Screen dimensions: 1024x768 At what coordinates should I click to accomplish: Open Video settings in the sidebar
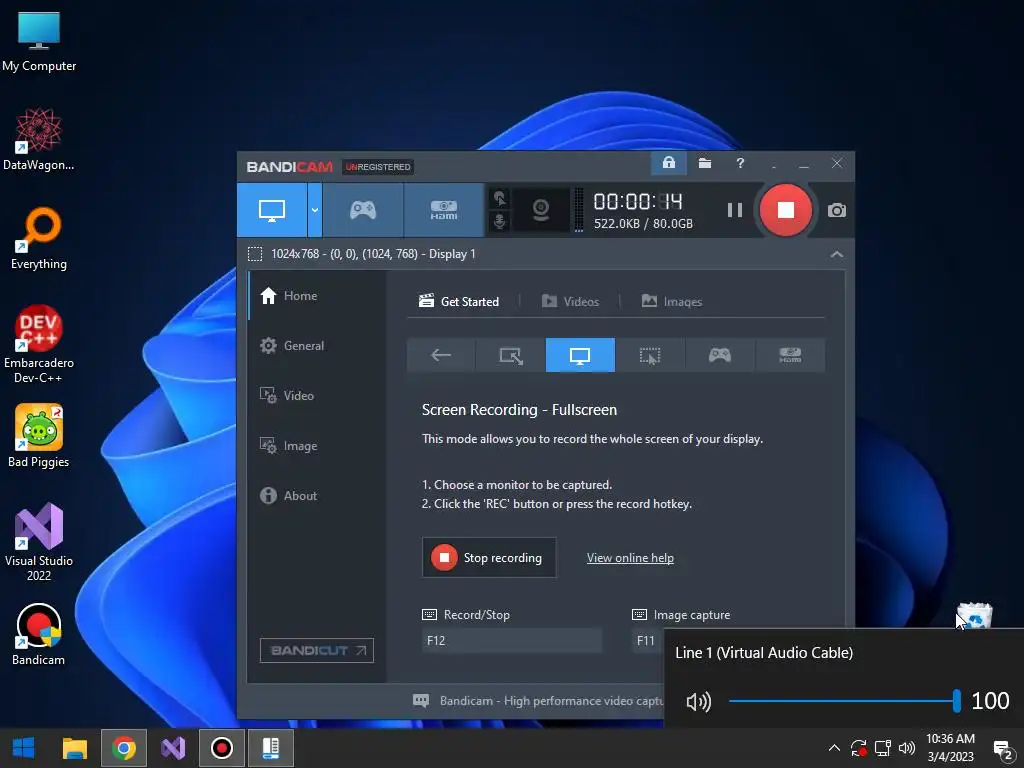tap(317, 396)
